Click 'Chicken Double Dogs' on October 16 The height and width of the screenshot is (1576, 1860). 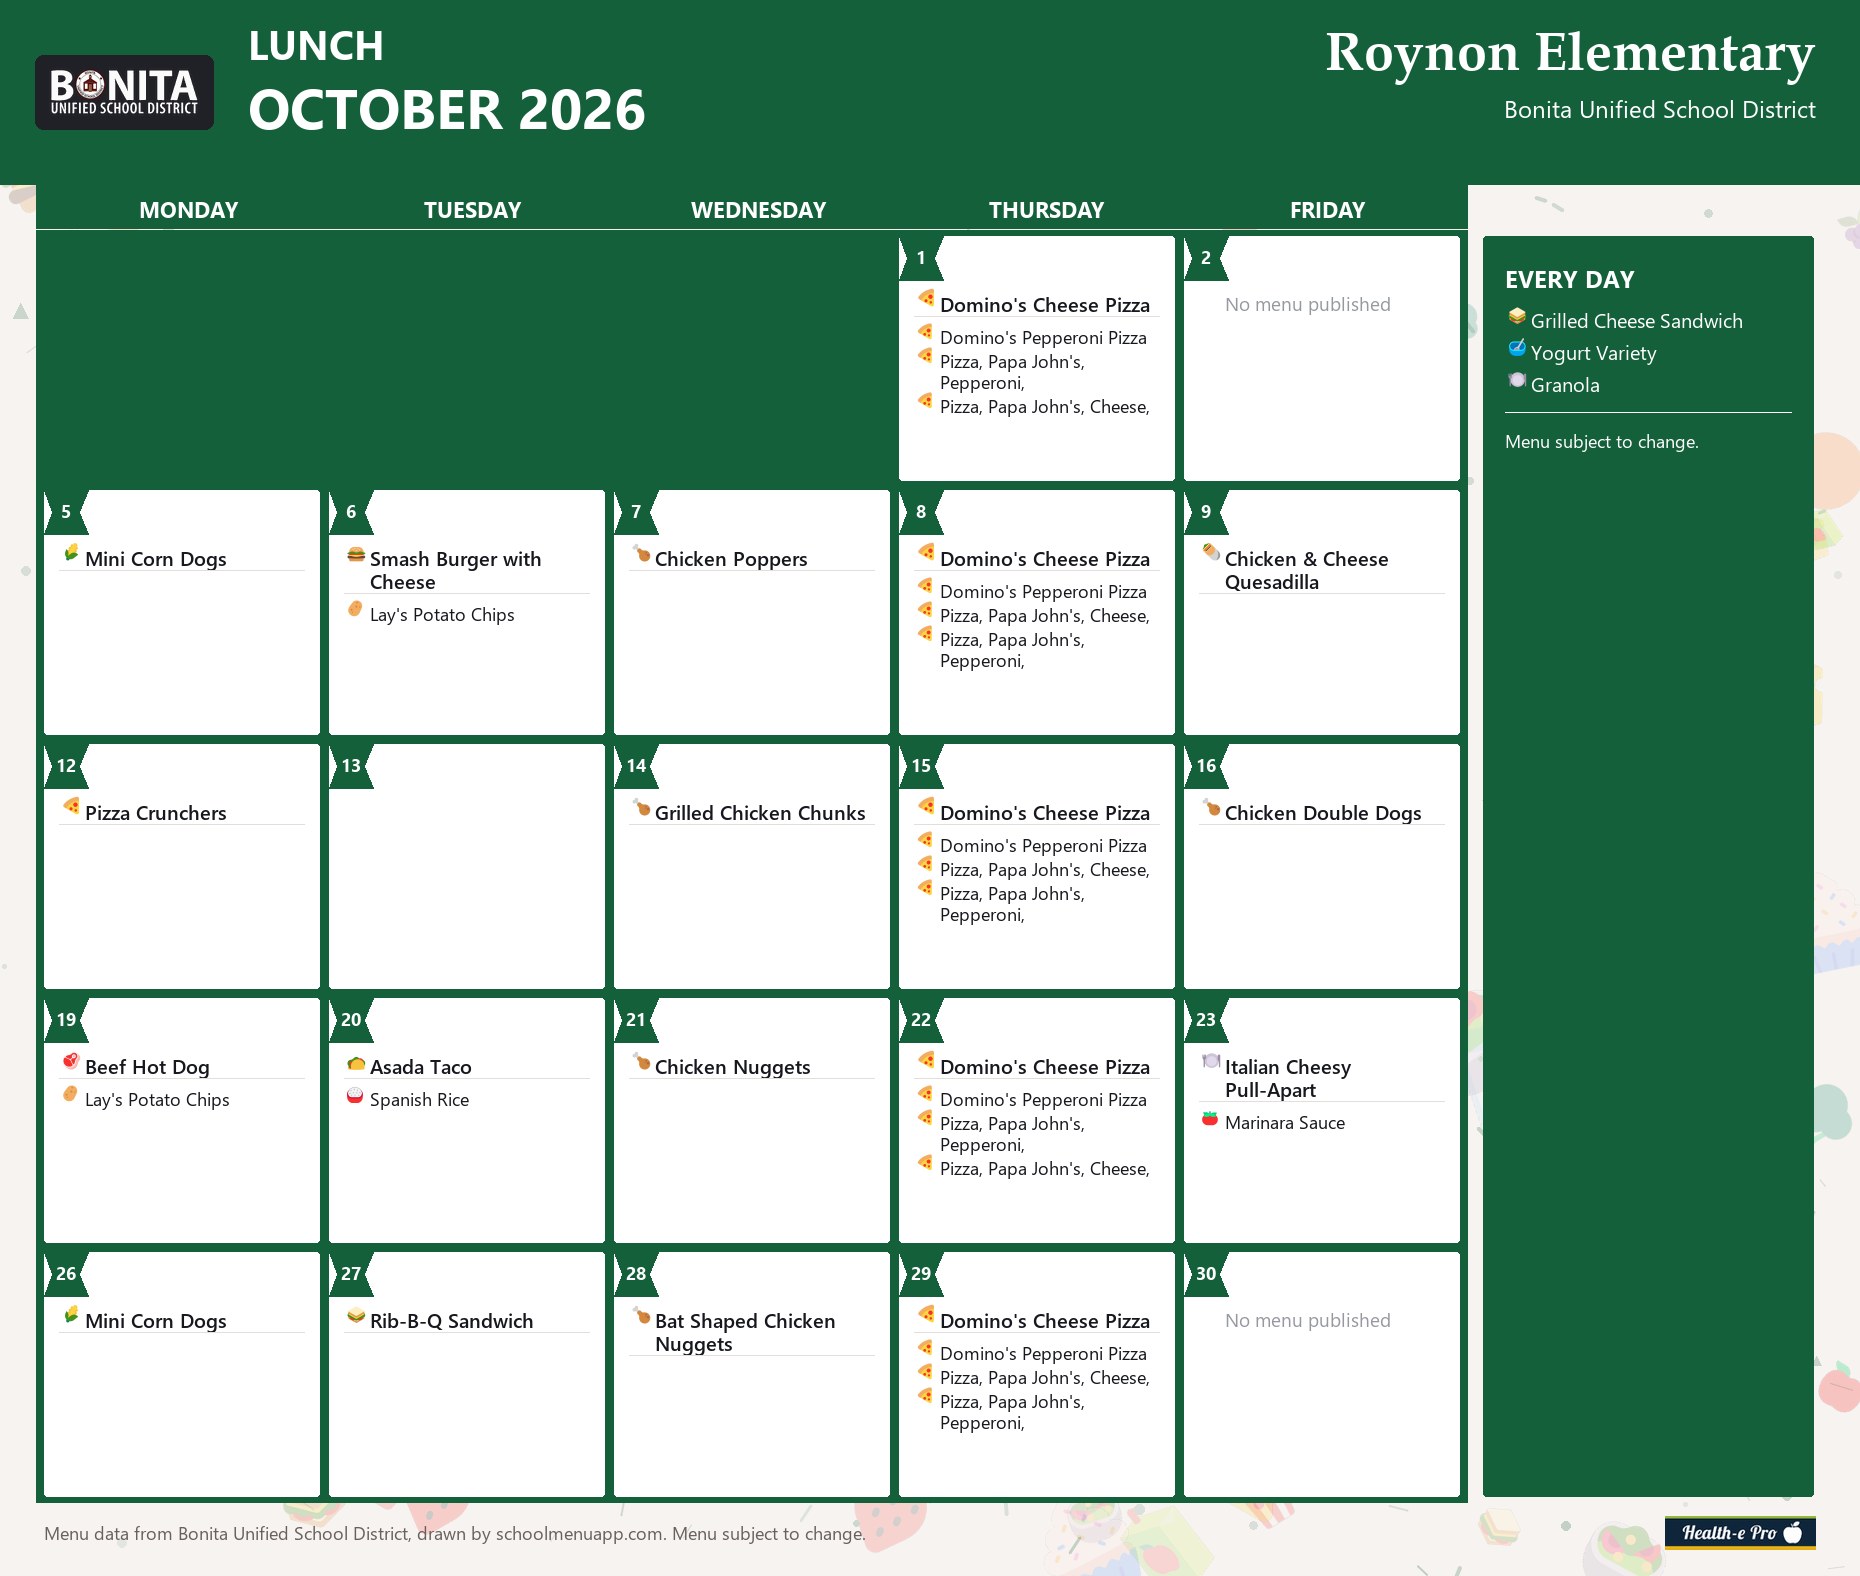tap(1323, 813)
